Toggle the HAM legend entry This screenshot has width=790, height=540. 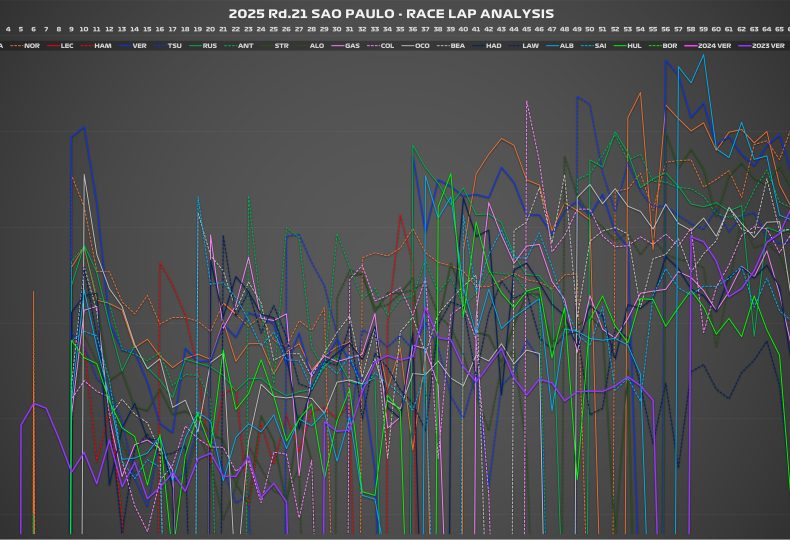click(x=102, y=46)
